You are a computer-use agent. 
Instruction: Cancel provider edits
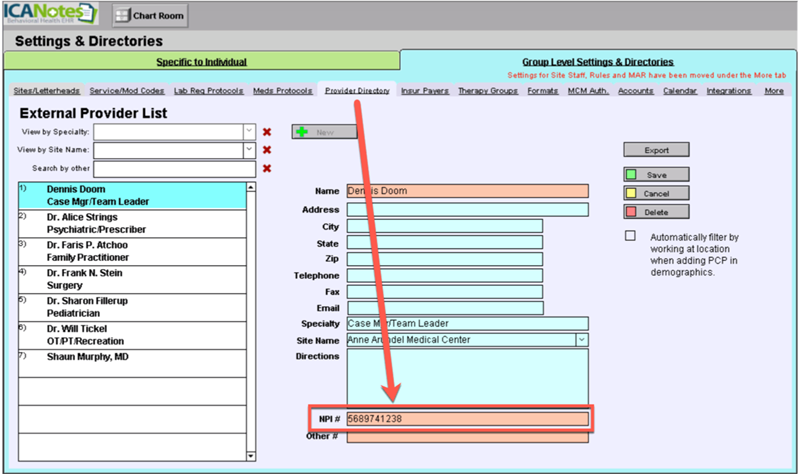(x=656, y=193)
